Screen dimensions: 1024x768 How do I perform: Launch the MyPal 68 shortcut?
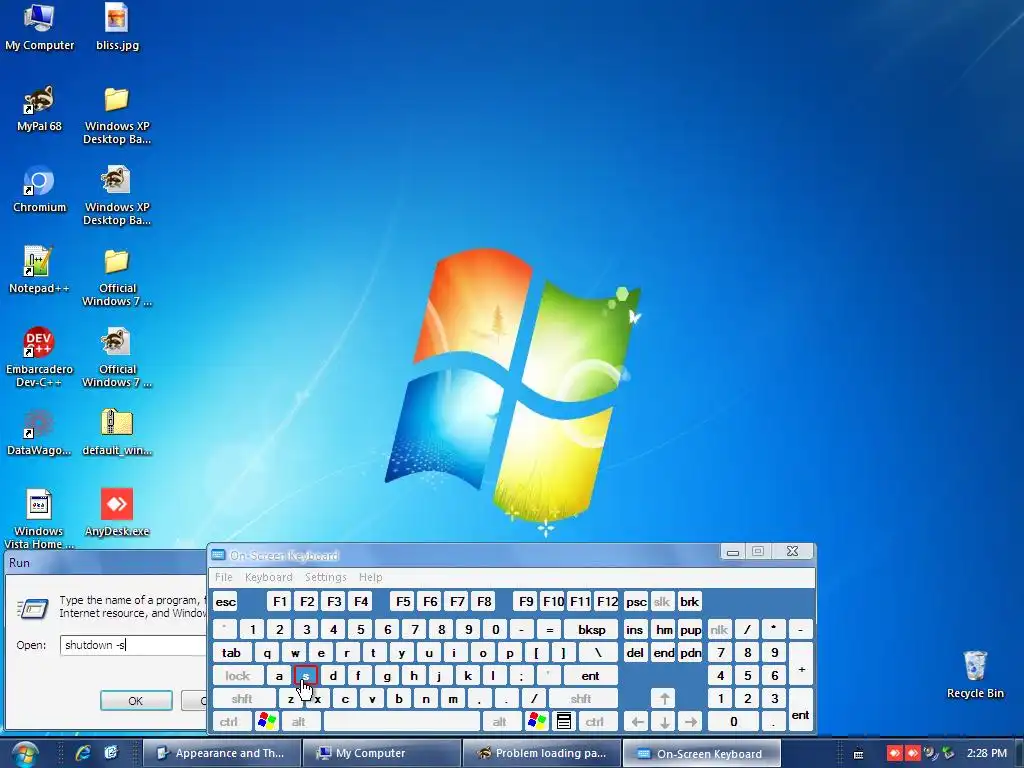click(39, 108)
